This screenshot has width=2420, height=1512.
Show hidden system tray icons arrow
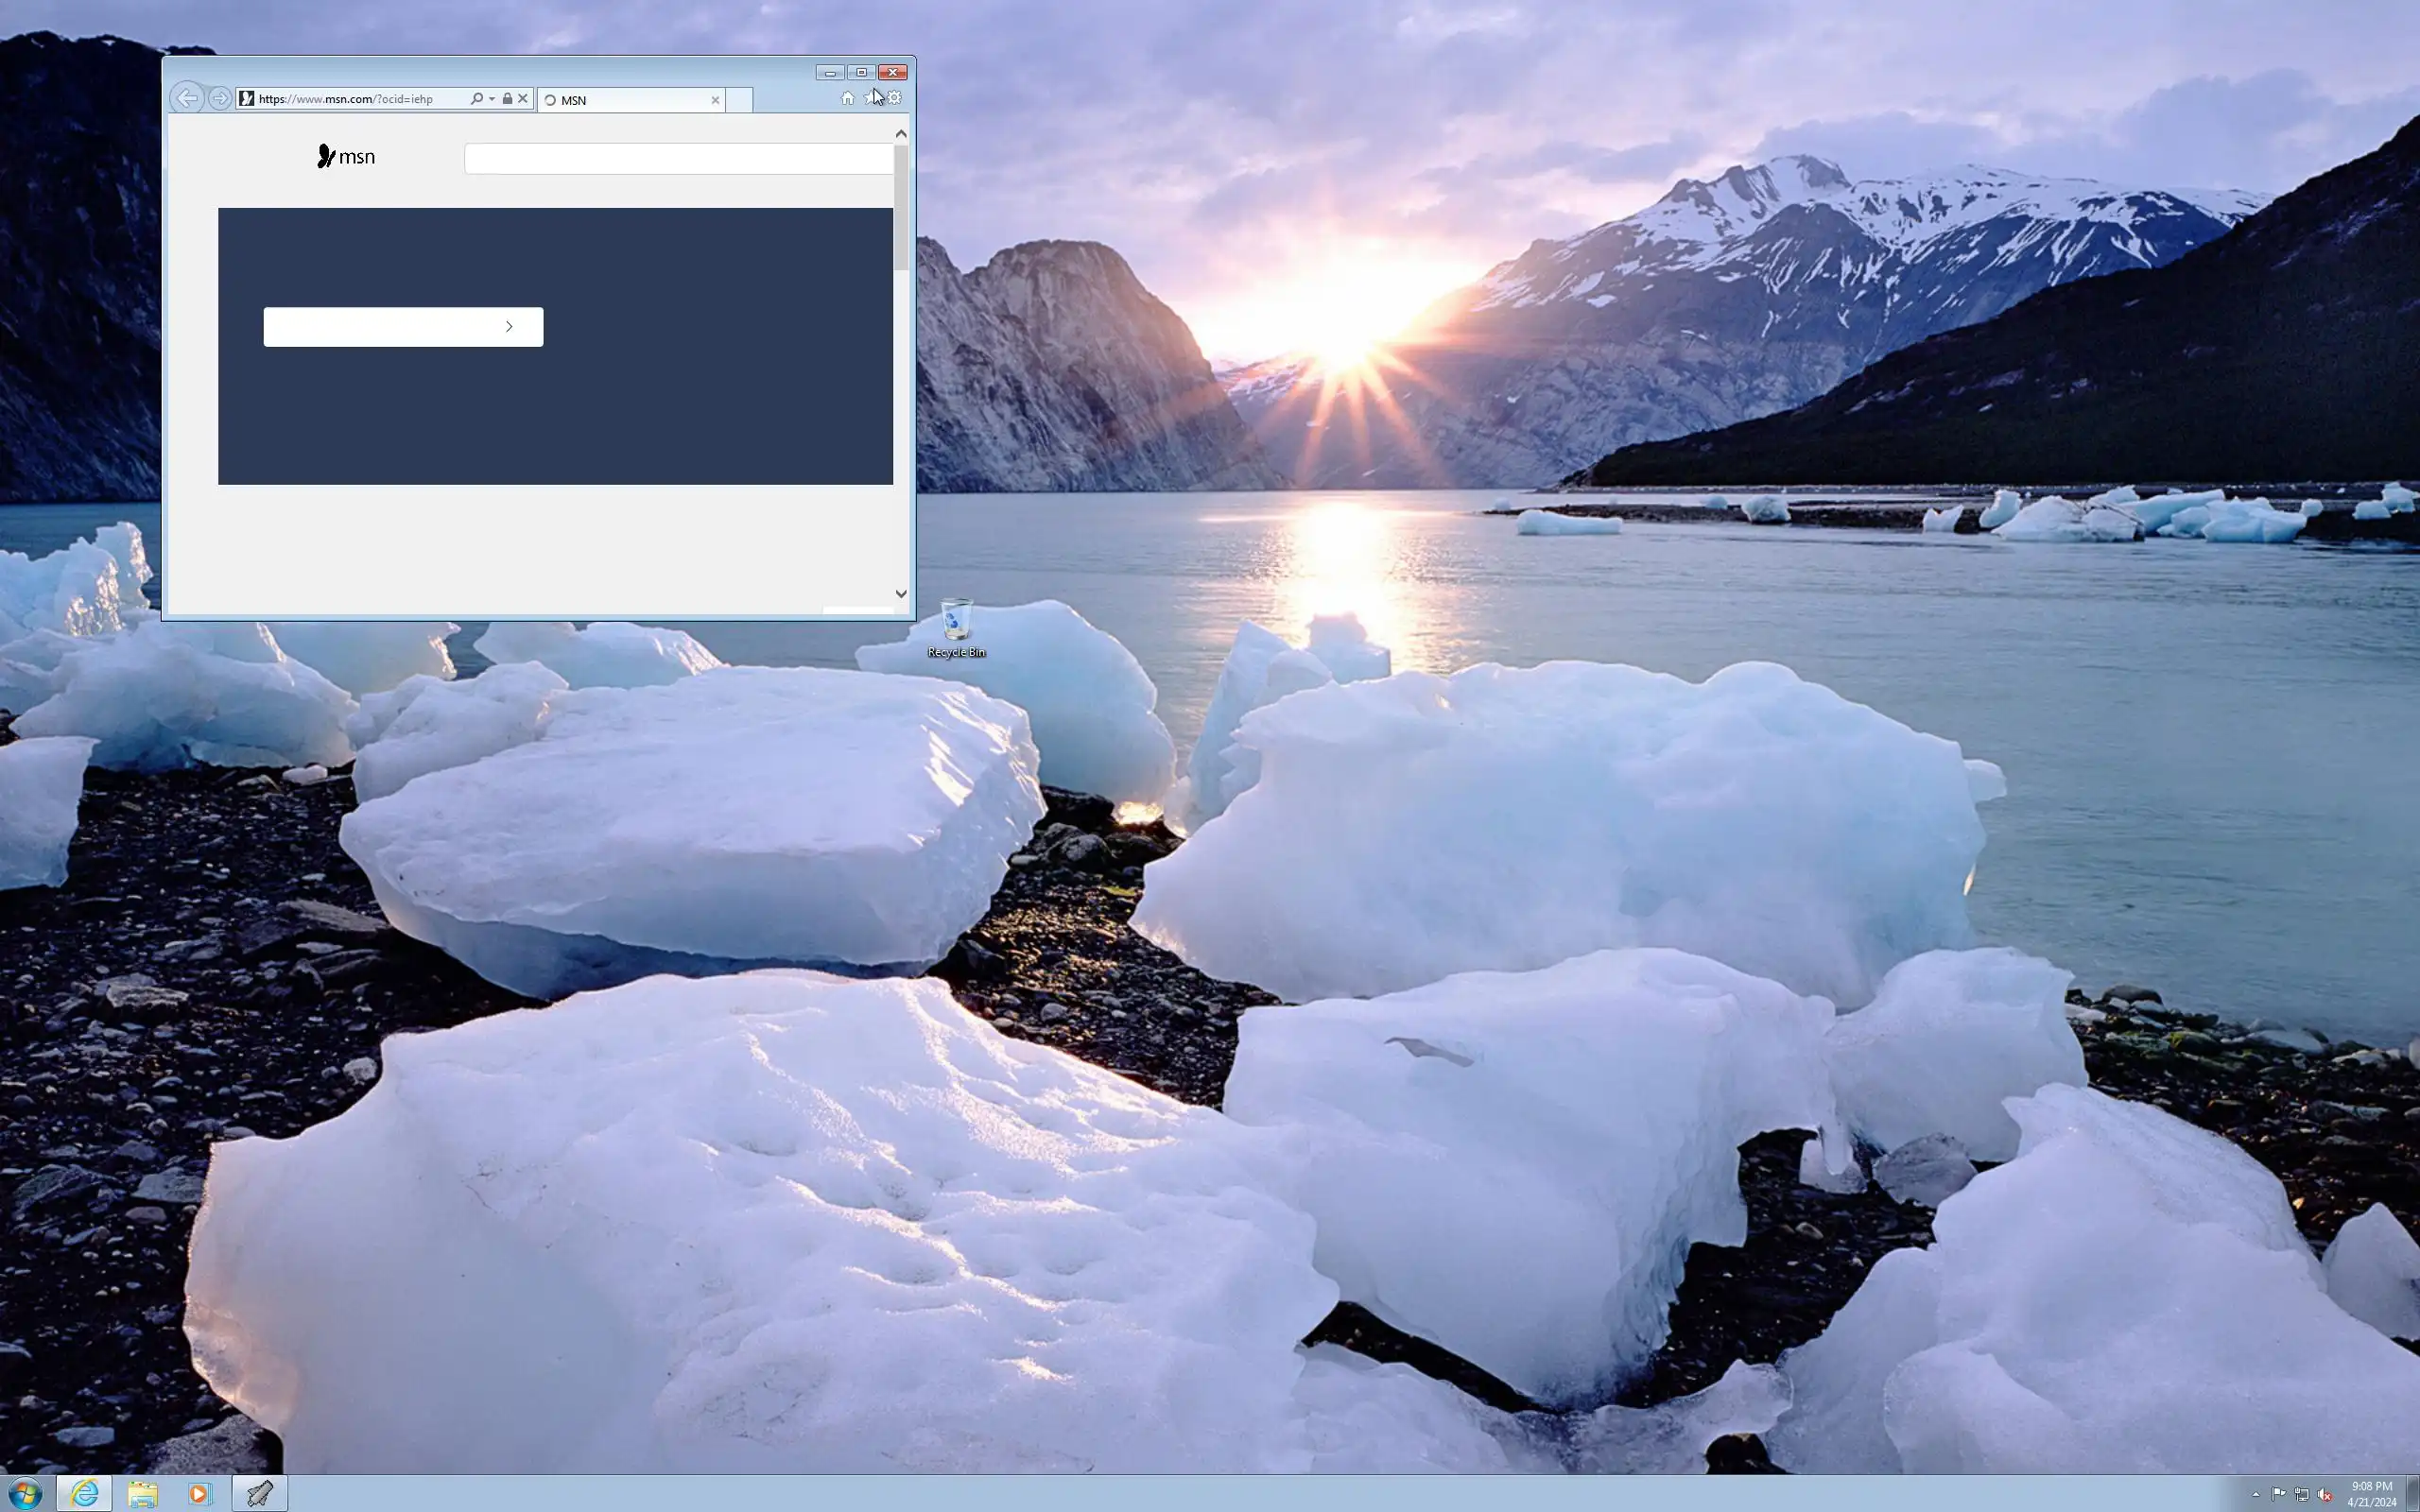[2256, 1494]
